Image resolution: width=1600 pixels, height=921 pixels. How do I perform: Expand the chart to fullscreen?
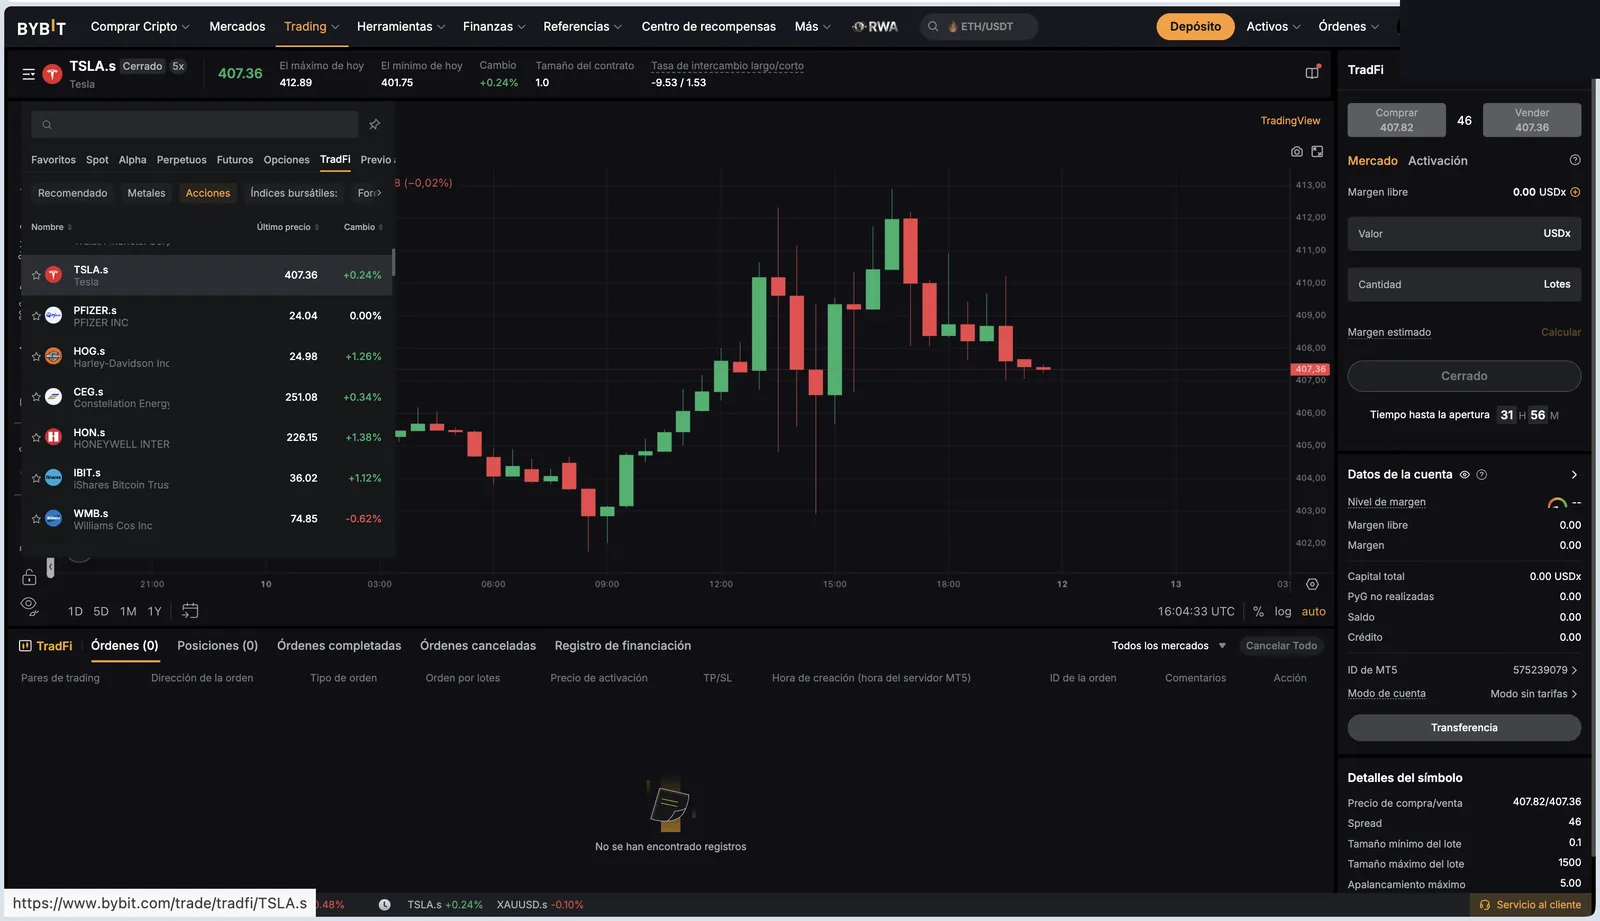coord(1317,152)
